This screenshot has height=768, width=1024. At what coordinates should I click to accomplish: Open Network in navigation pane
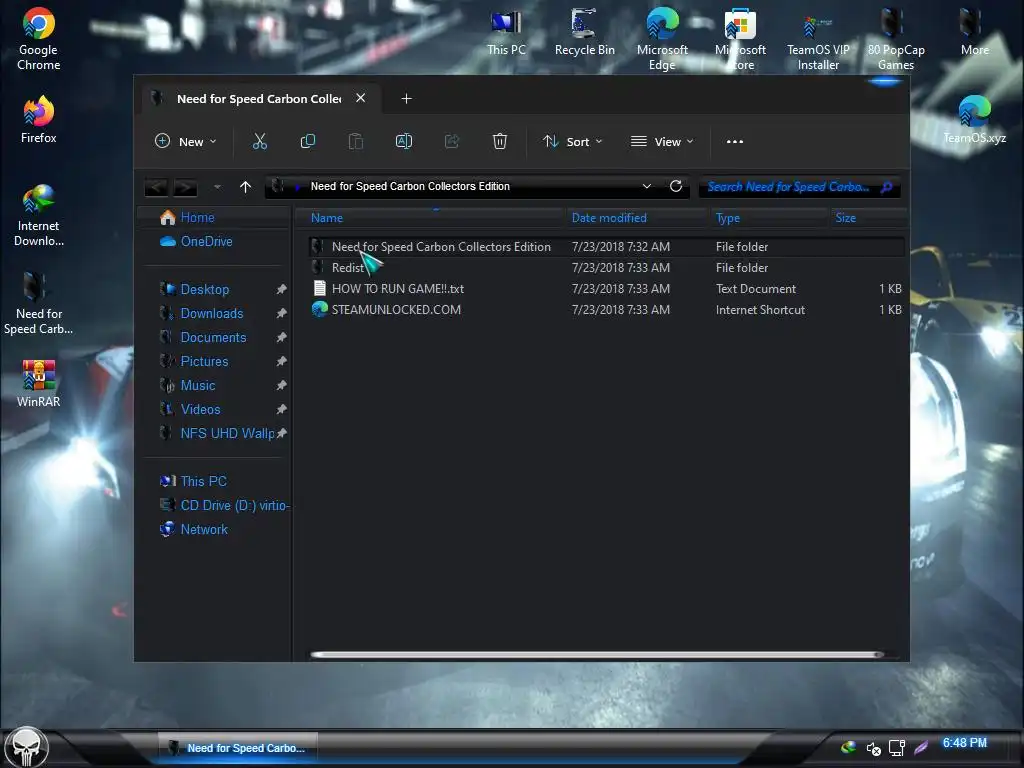point(204,530)
